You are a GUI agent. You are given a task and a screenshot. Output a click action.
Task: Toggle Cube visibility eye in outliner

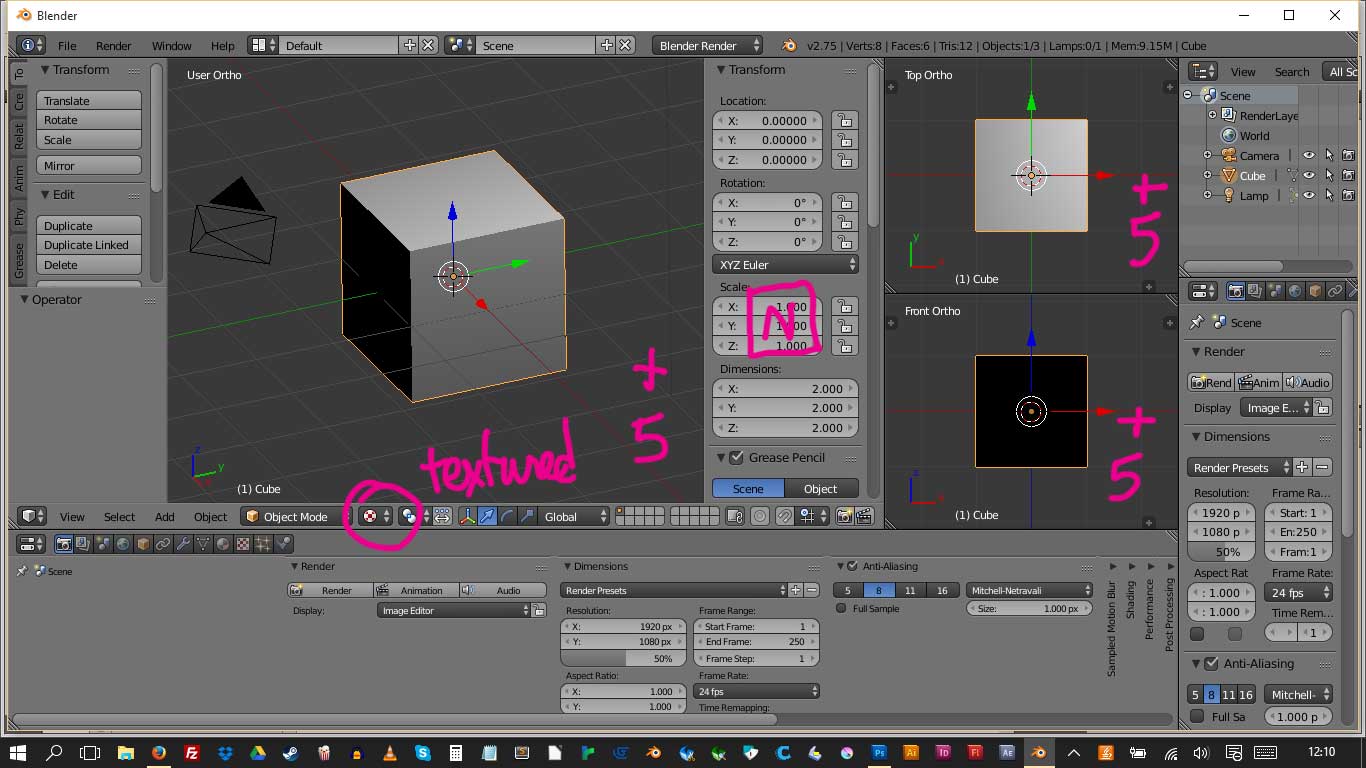pos(1308,176)
